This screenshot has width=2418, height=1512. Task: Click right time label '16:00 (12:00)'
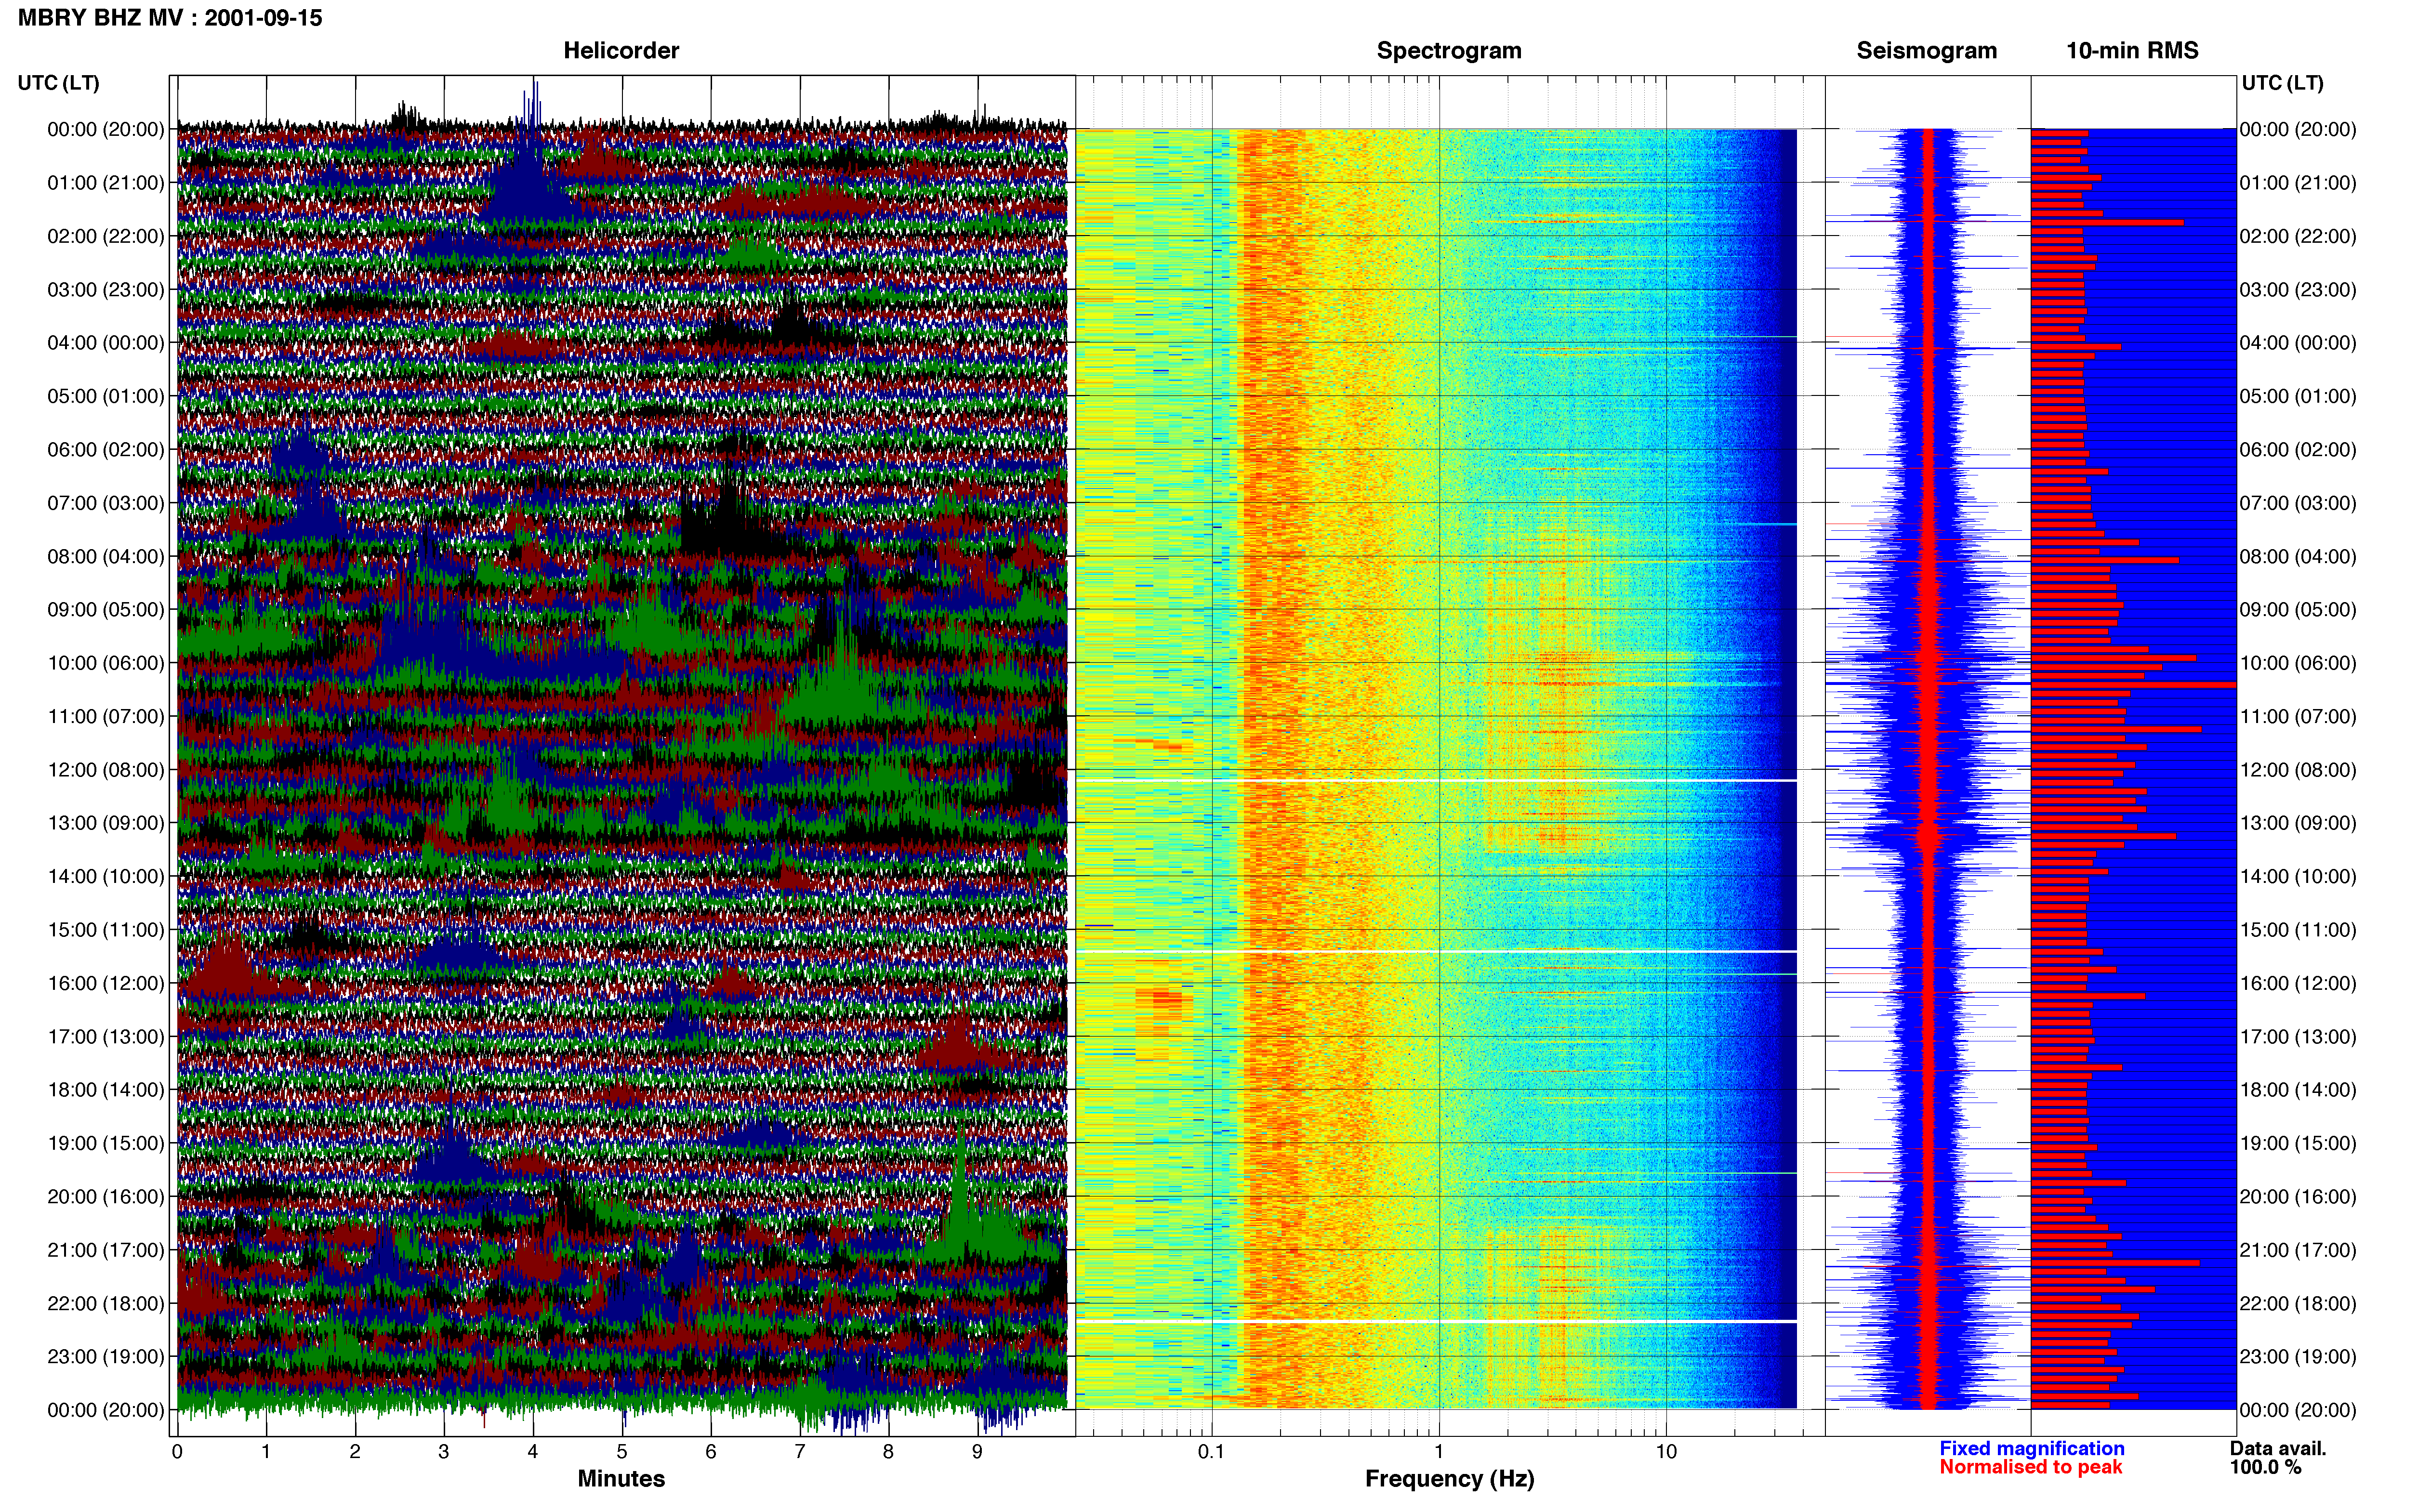2298,983
